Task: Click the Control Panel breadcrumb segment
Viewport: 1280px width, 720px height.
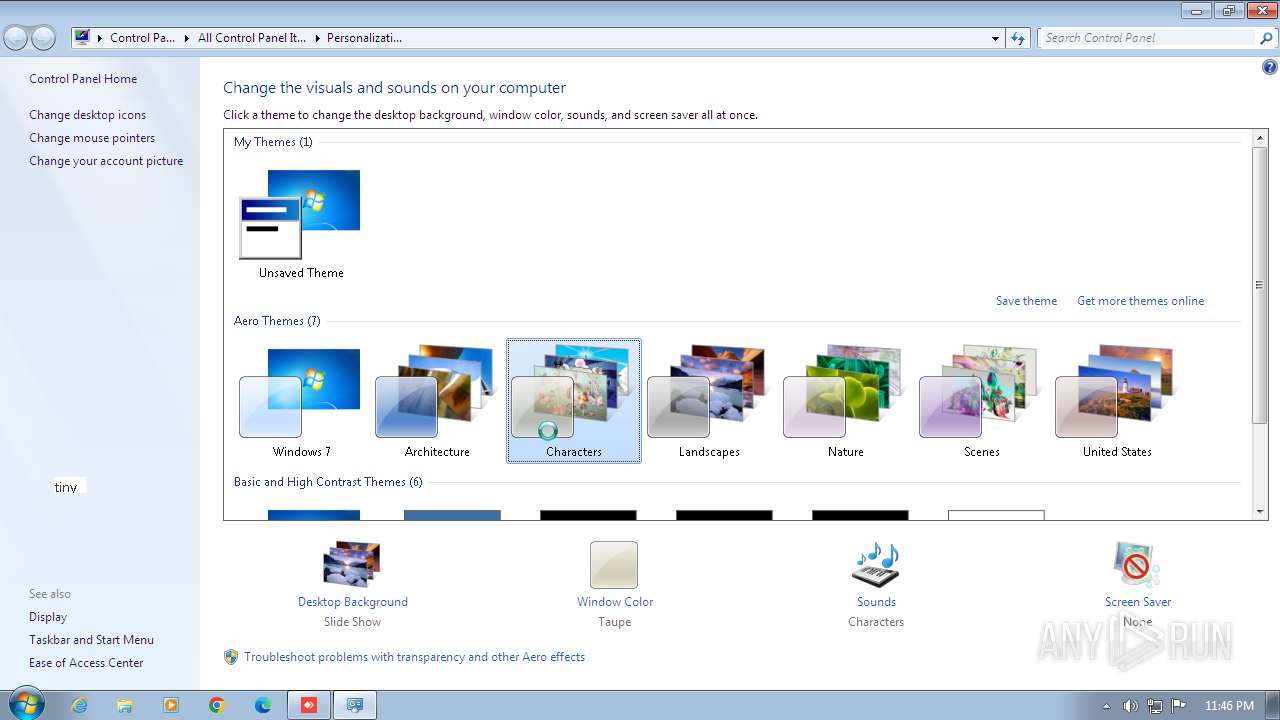Action: [142, 38]
